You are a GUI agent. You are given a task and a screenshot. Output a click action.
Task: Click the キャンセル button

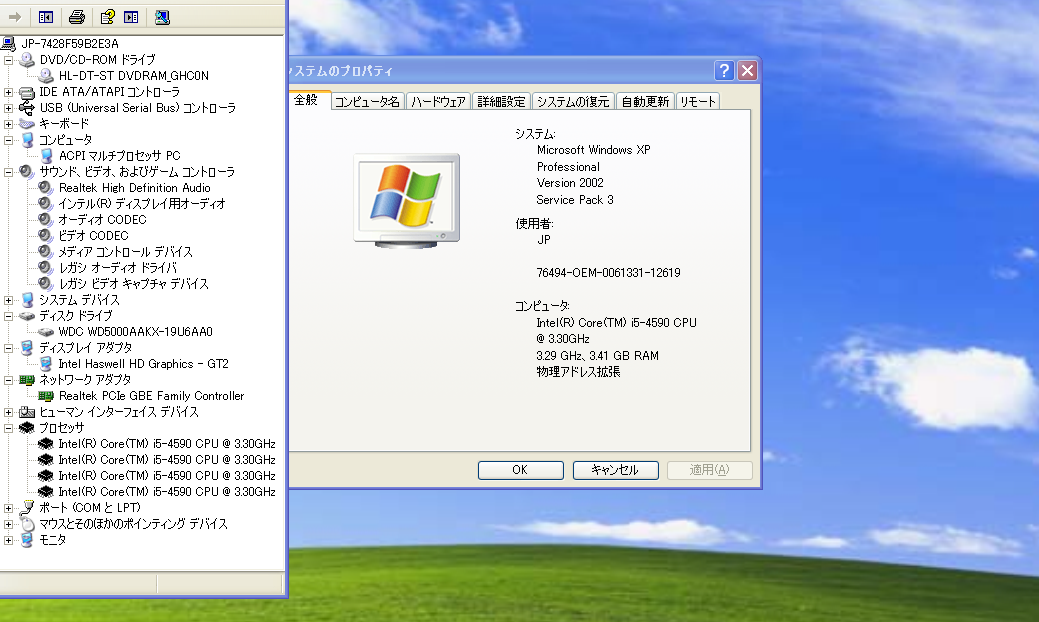pyautogui.click(x=615, y=470)
